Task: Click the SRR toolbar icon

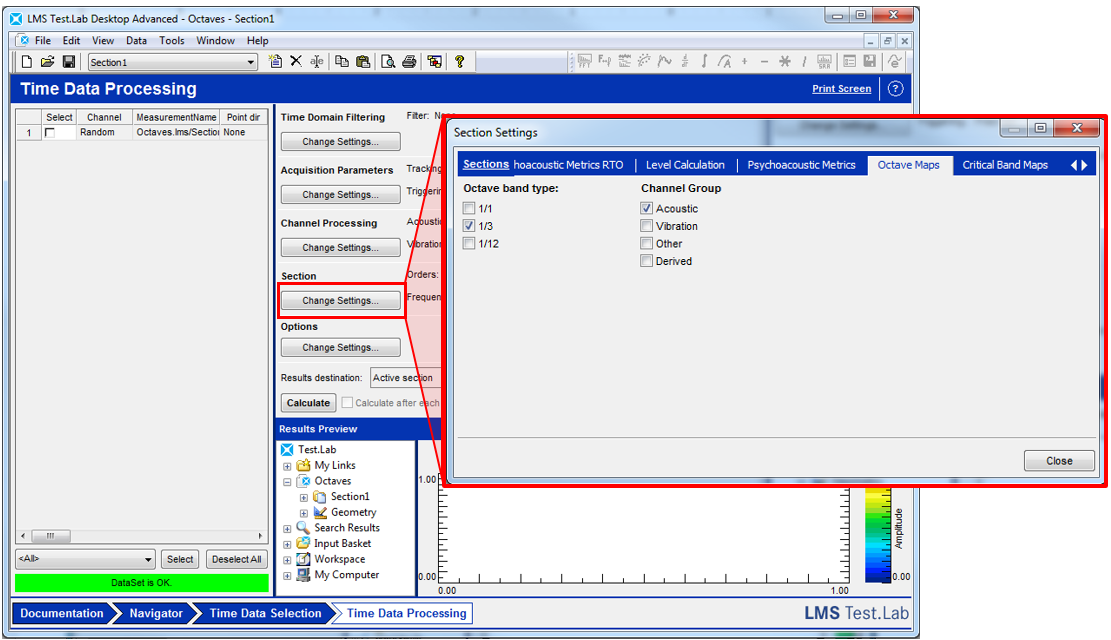Action: click(x=824, y=62)
